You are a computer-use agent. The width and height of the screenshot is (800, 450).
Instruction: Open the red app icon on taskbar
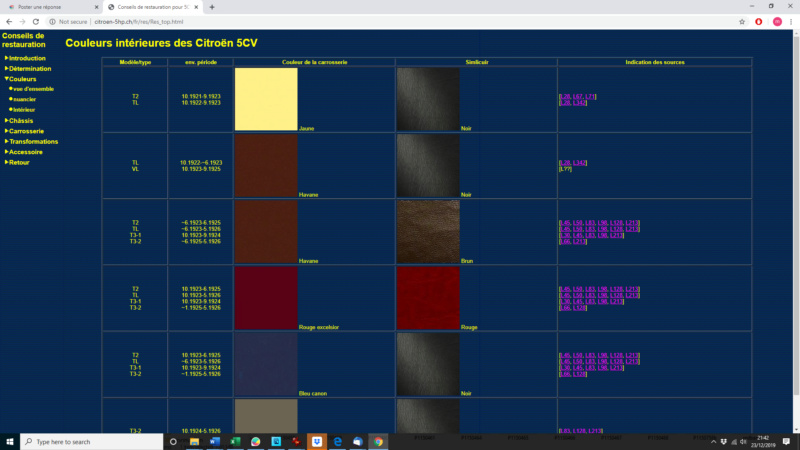point(296,441)
